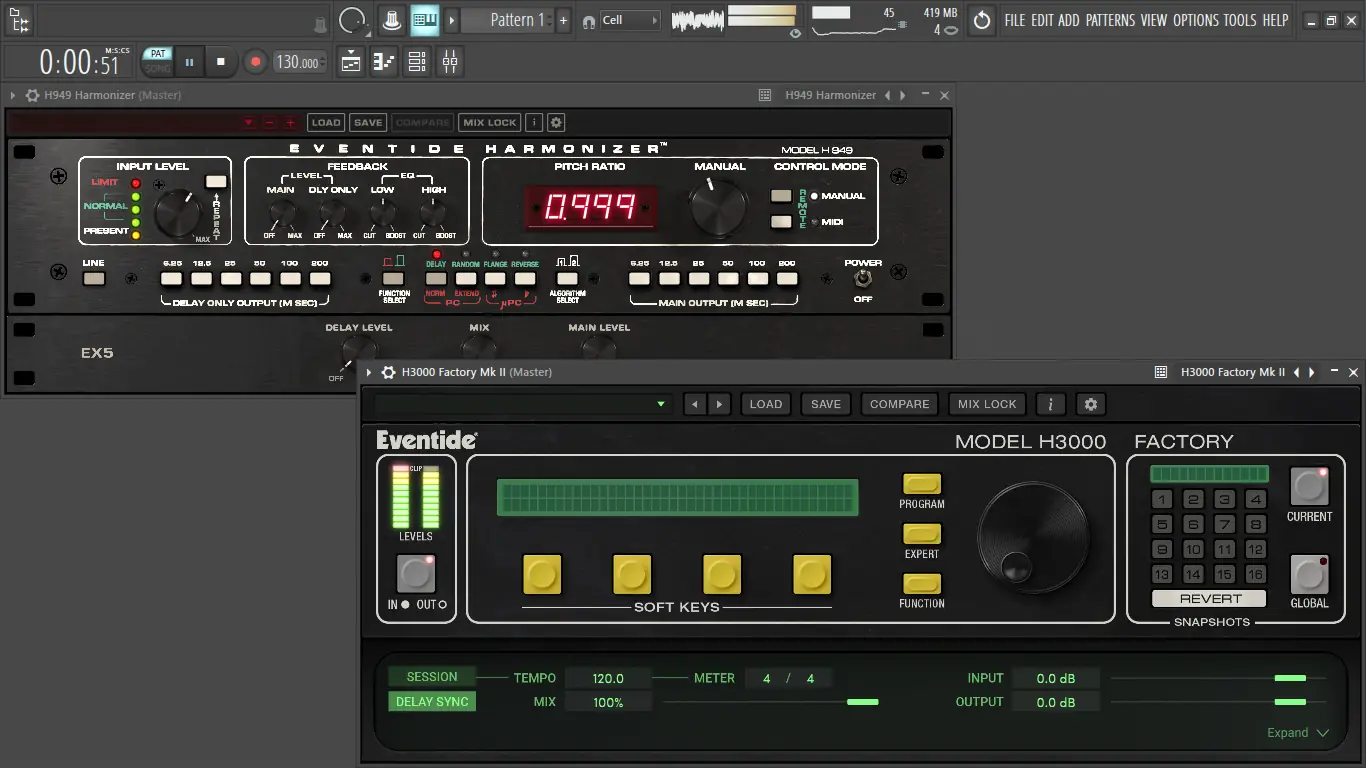Open the channel rack icon
The height and width of the screenshot is (768, 1366).
point(417,62)
